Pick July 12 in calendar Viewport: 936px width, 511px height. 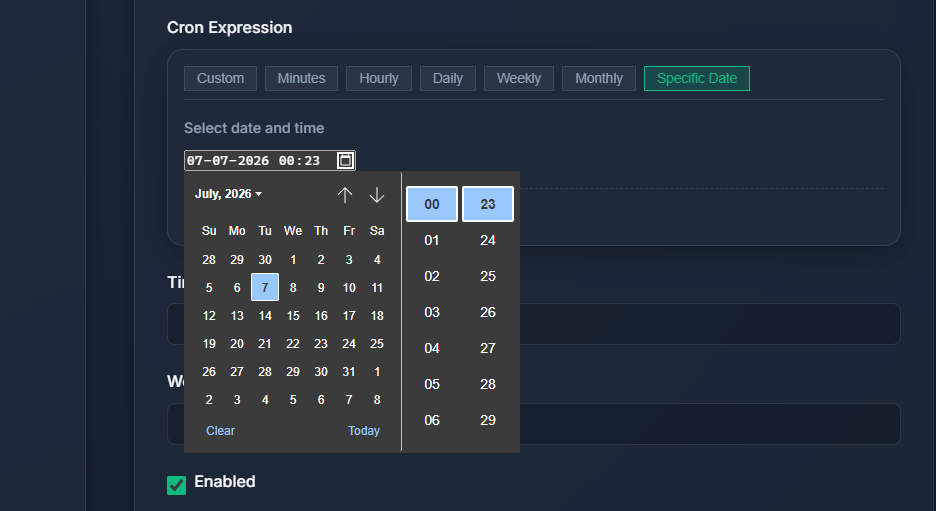point(209,315)
